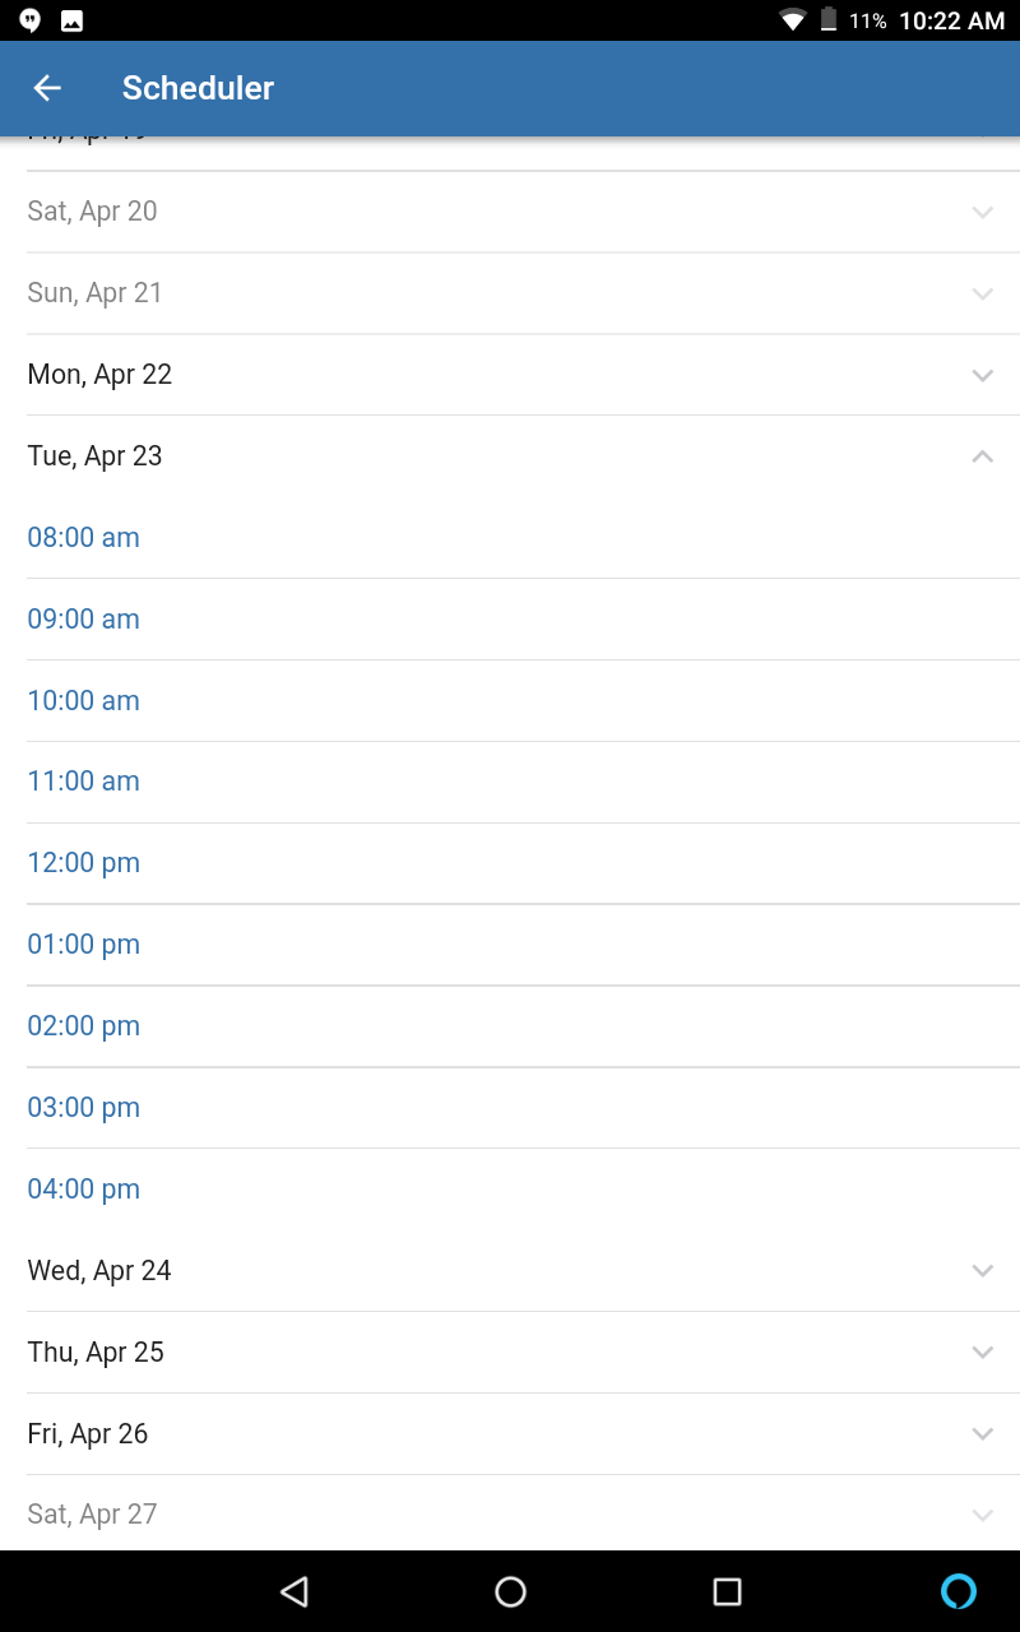Image resolution: width=1020 pixels, height=1632 pixels.
Task: Open the recent apps square button
Action: pyautogui.click(x=727, y=1591)
